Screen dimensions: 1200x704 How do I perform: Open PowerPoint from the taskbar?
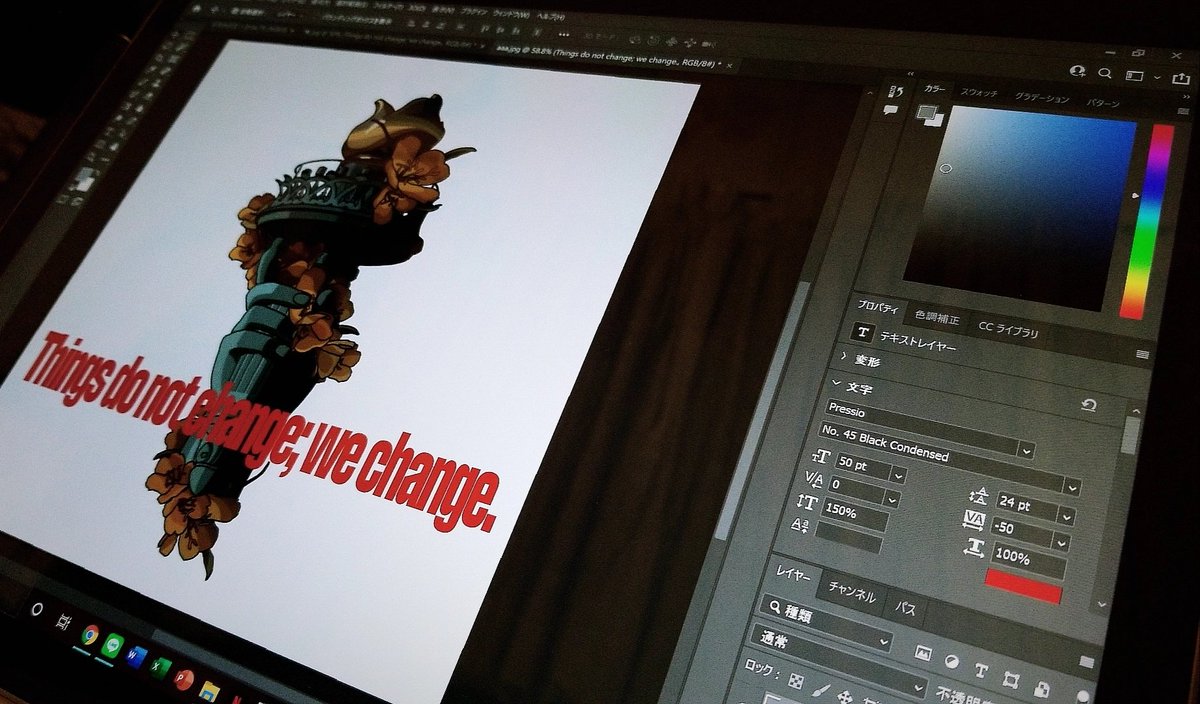pos(184,680)
